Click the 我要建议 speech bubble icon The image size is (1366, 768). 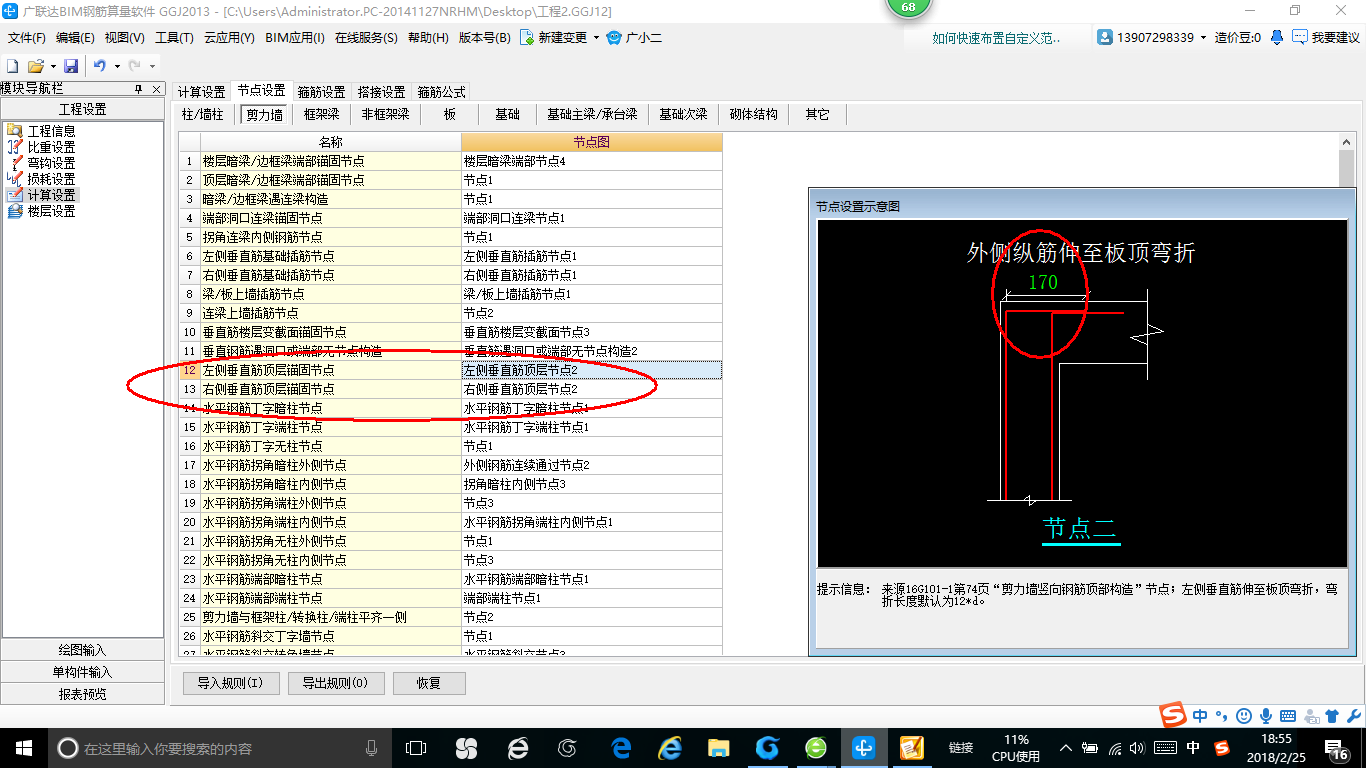pyautogui.click(x=1299, y=38)
